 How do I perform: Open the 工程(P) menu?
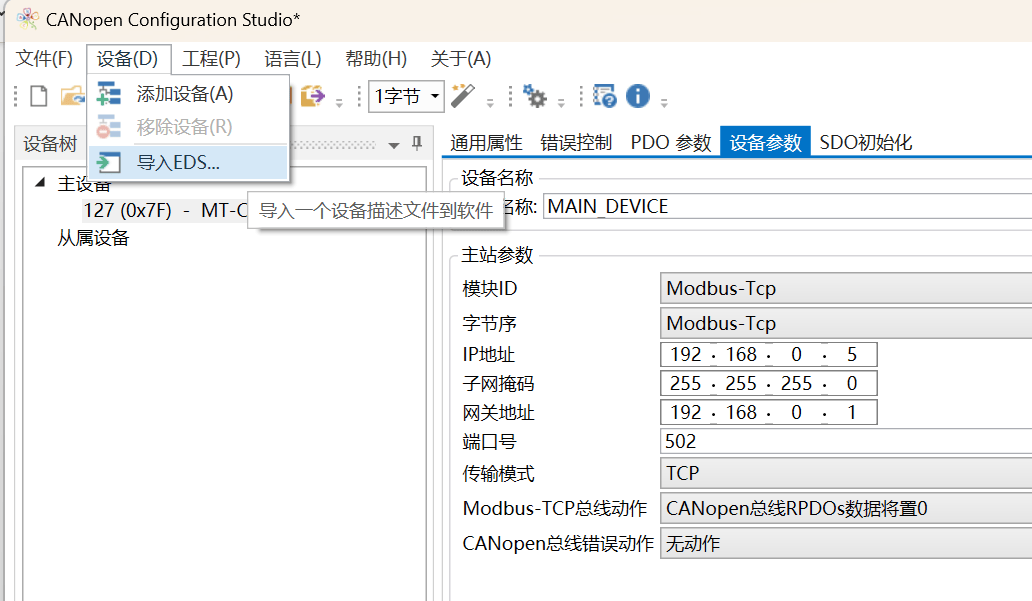tap(211, 59)
